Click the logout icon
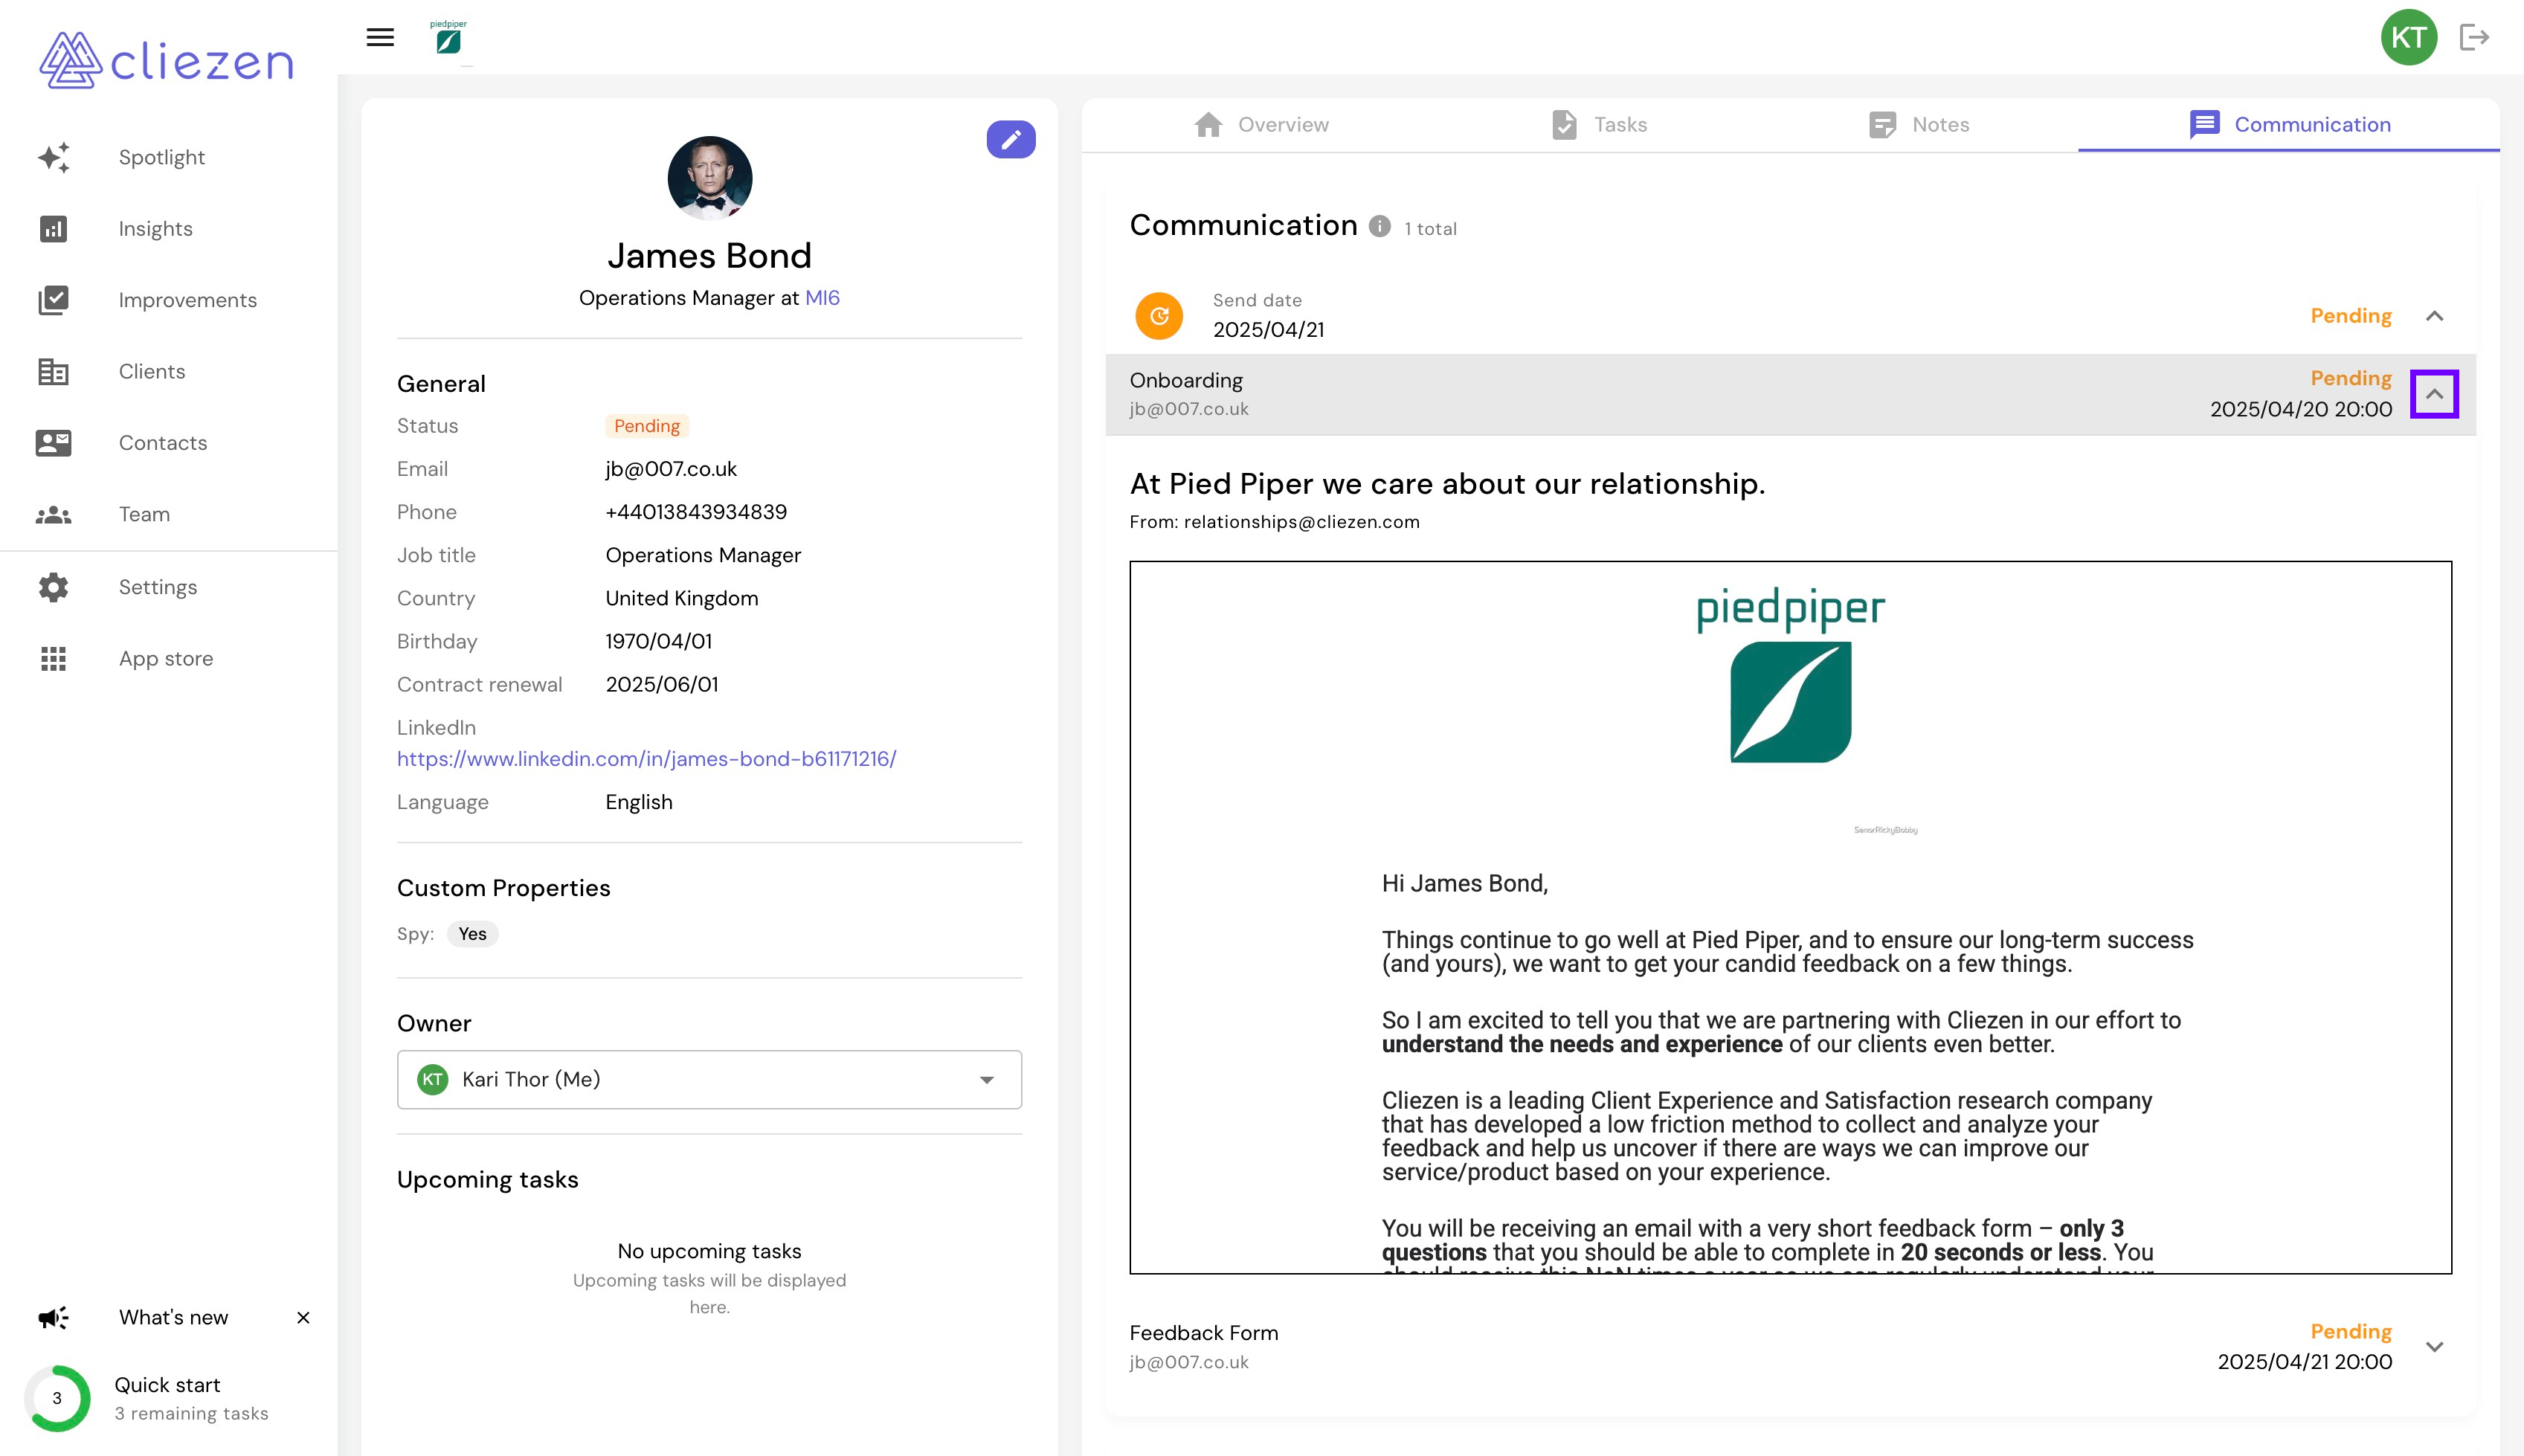The height and width of the screenshot is (1456, 2524). tap(2474, 37)
